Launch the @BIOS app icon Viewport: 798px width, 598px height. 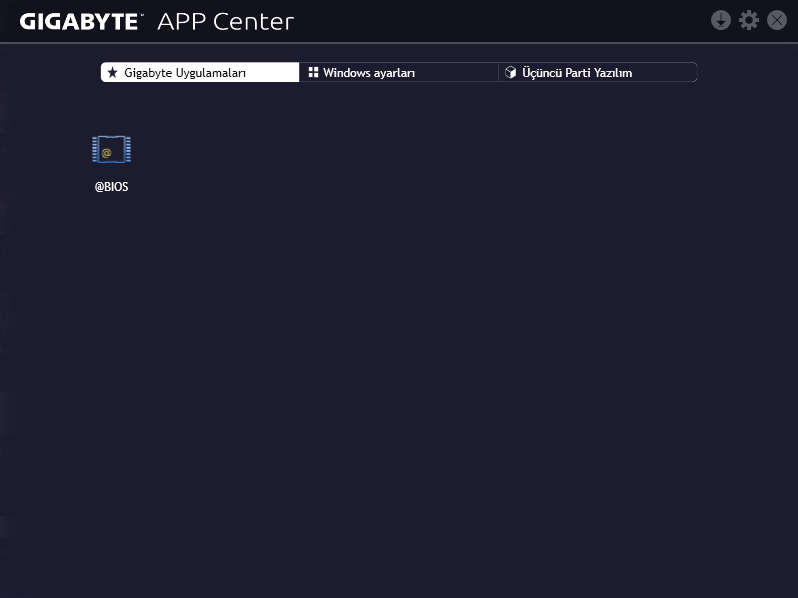[111, 150]
